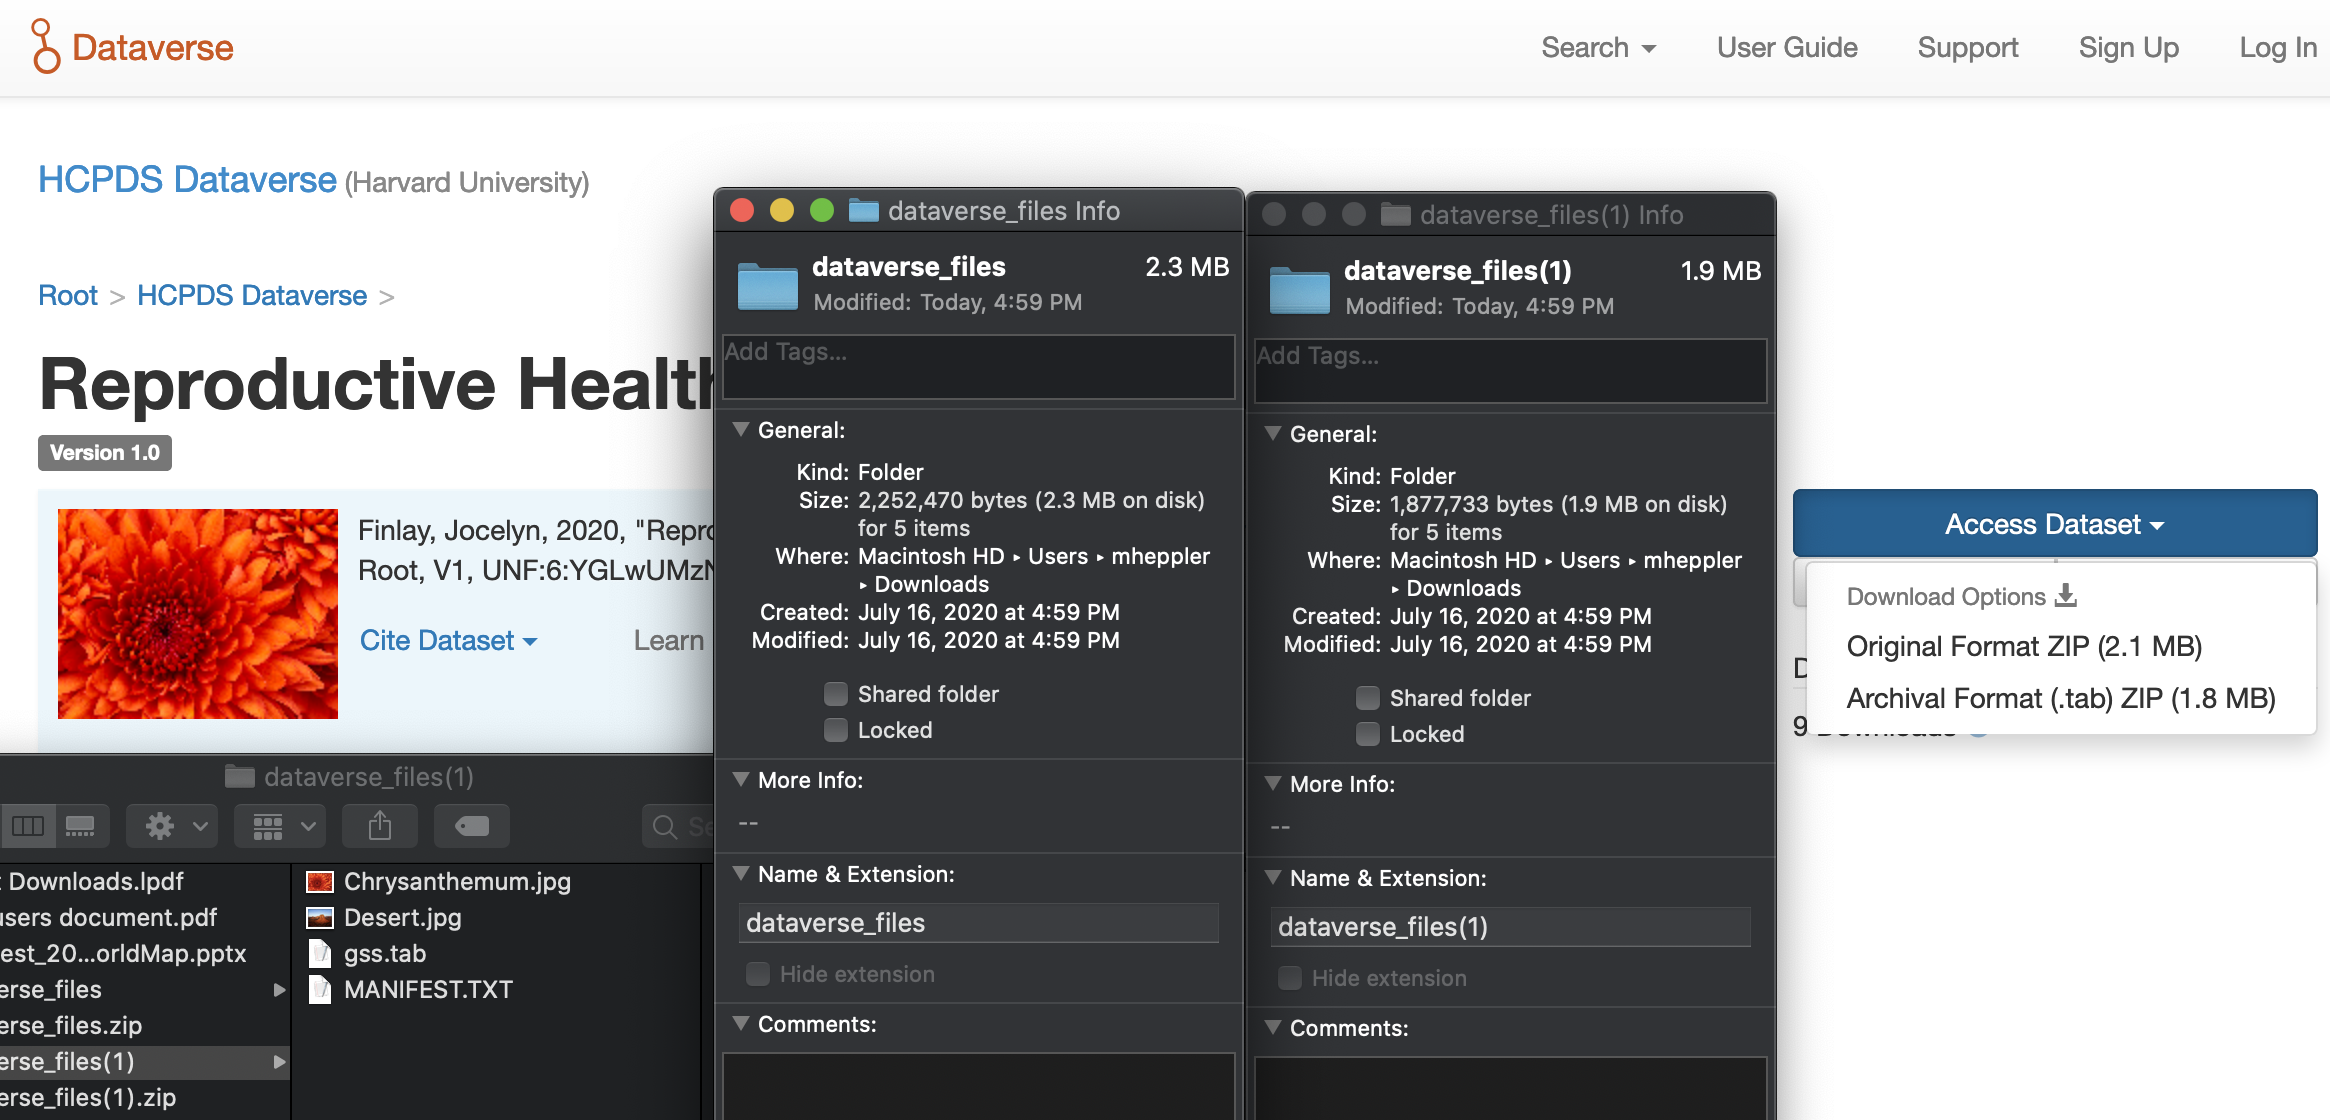Open User Guide in navbar
Viewport: 2330px width, 1120px height.
click(x=1787, y=47)
